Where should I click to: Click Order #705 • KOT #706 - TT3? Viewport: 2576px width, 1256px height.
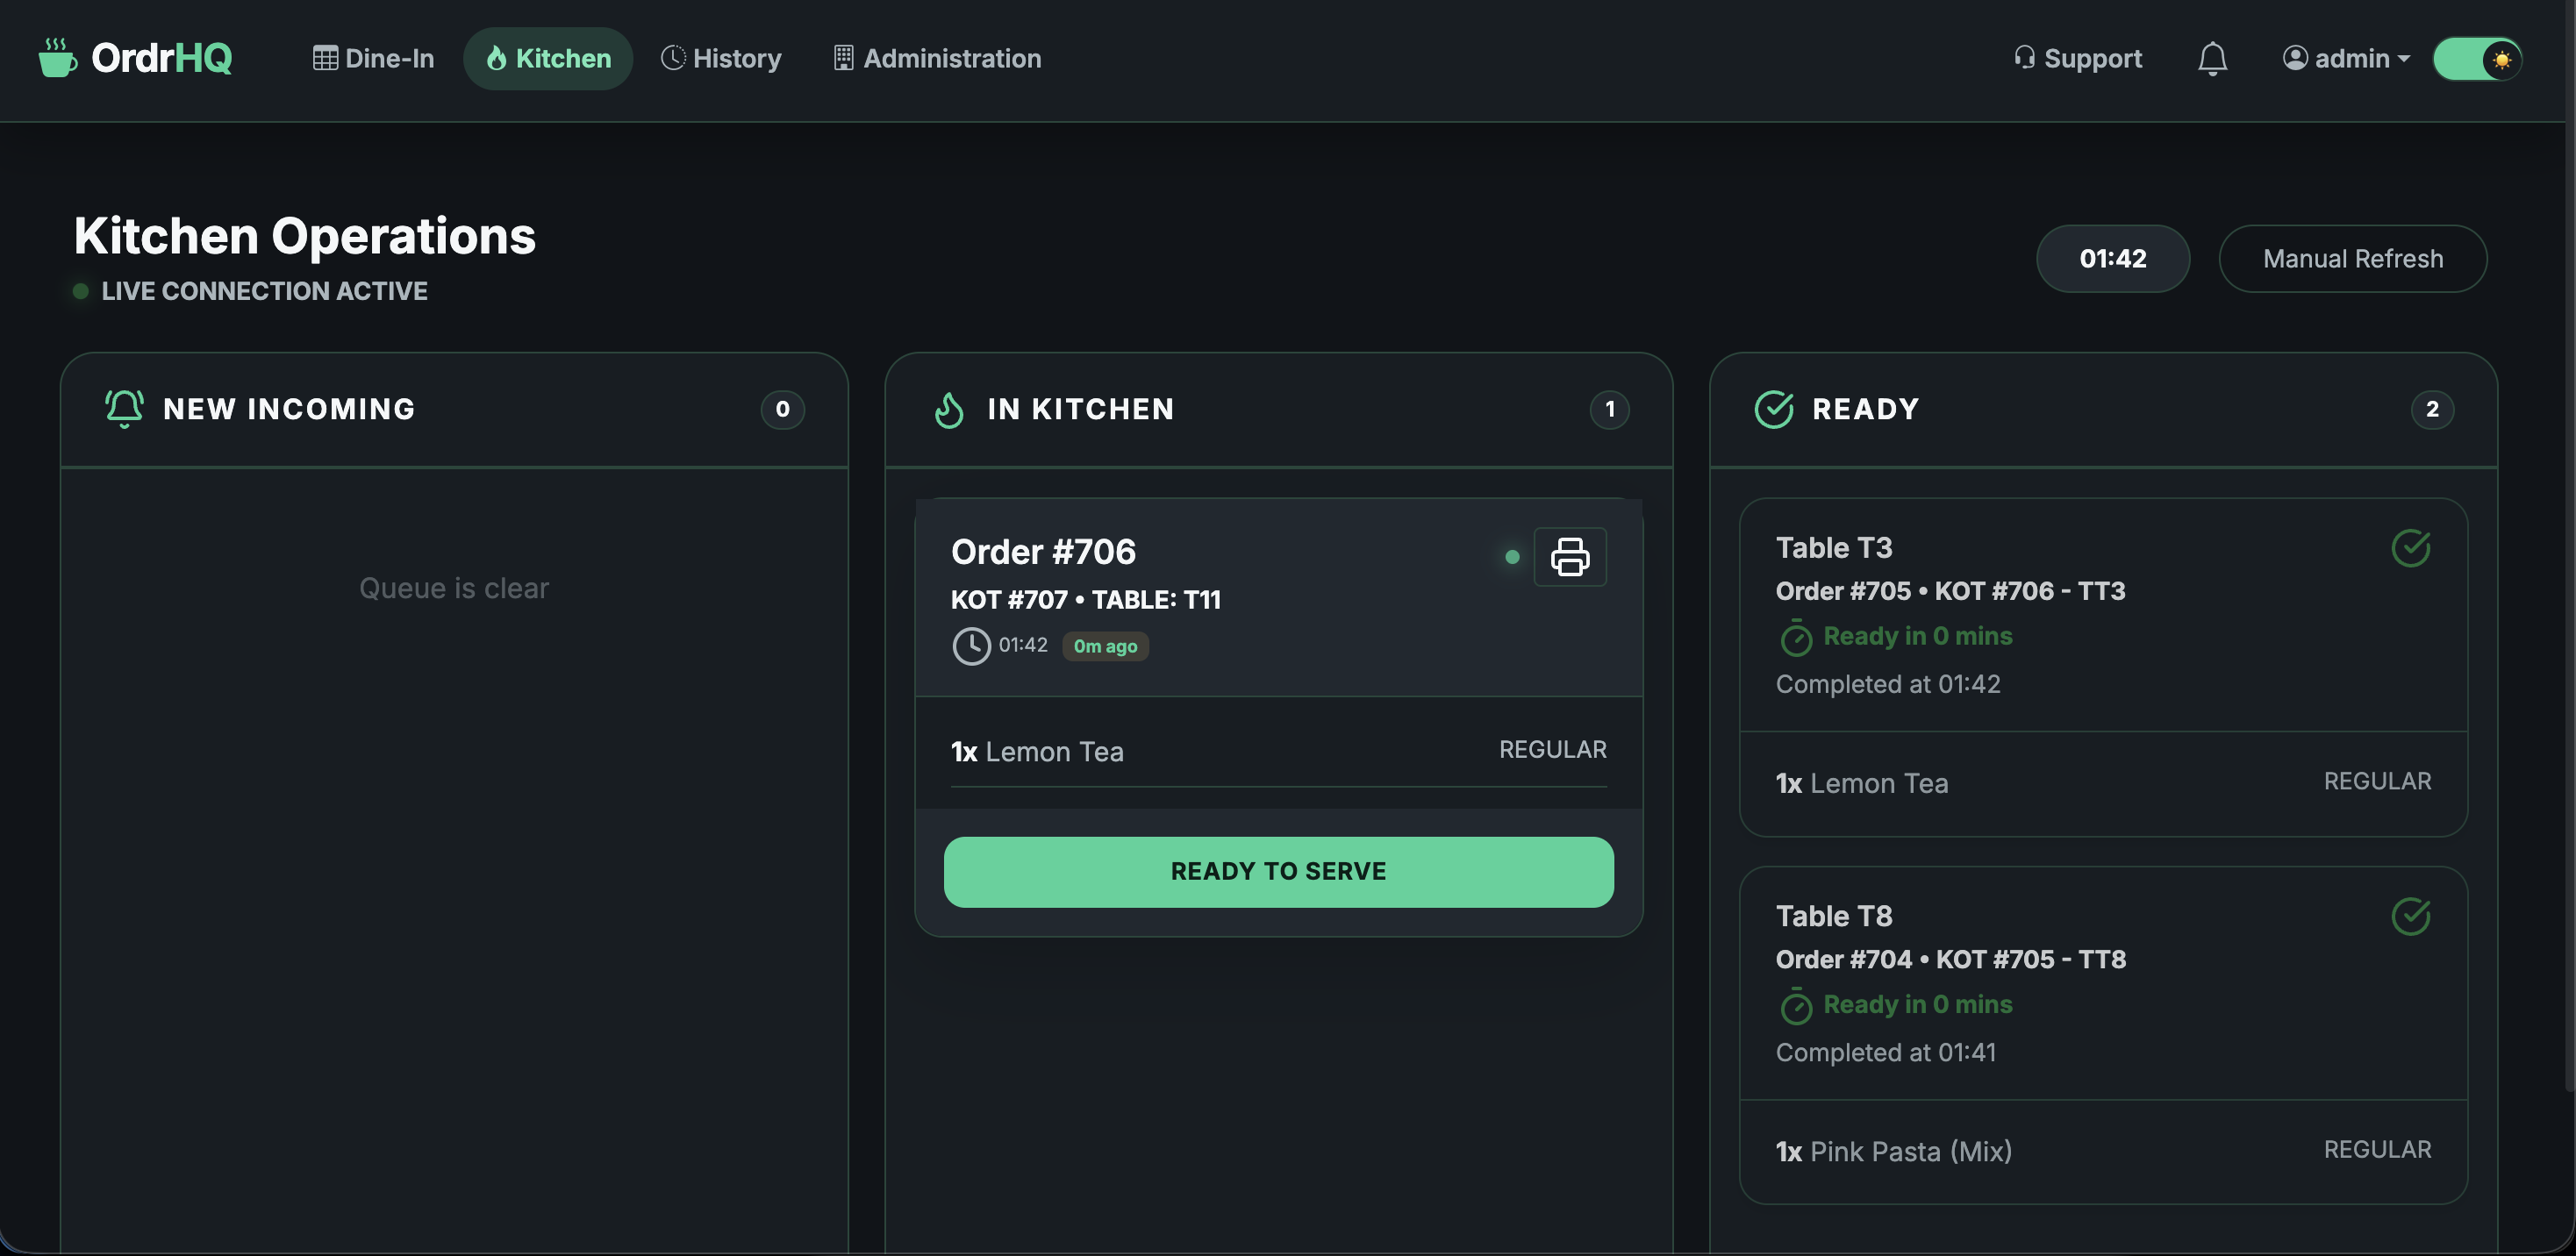coord(1950,591)
